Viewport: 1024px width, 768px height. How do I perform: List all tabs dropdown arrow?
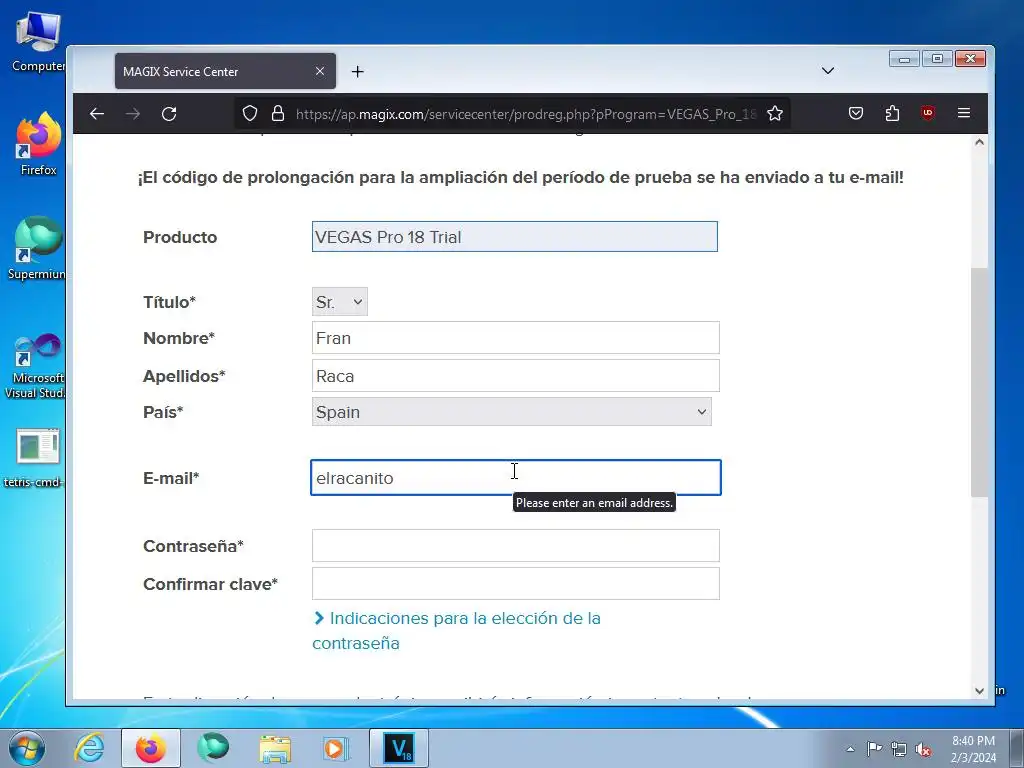[x=827, y=71]
